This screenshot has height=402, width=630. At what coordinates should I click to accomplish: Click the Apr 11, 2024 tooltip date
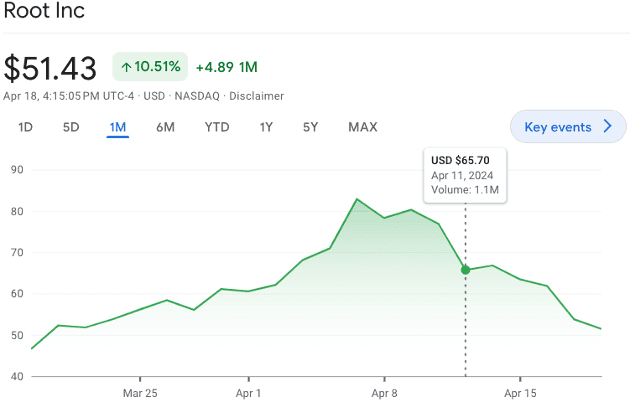click(x=462, y=175)
